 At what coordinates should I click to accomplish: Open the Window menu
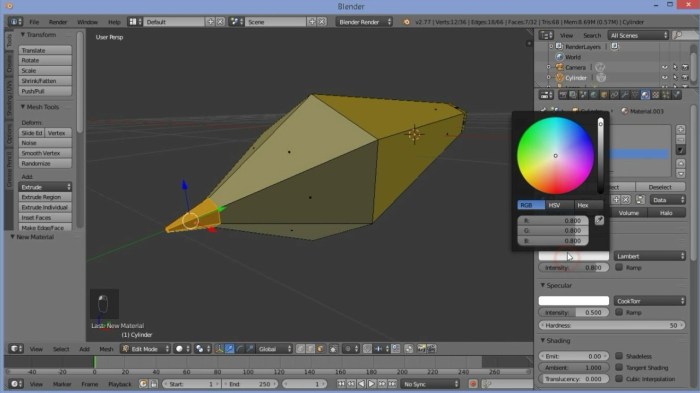87,22
